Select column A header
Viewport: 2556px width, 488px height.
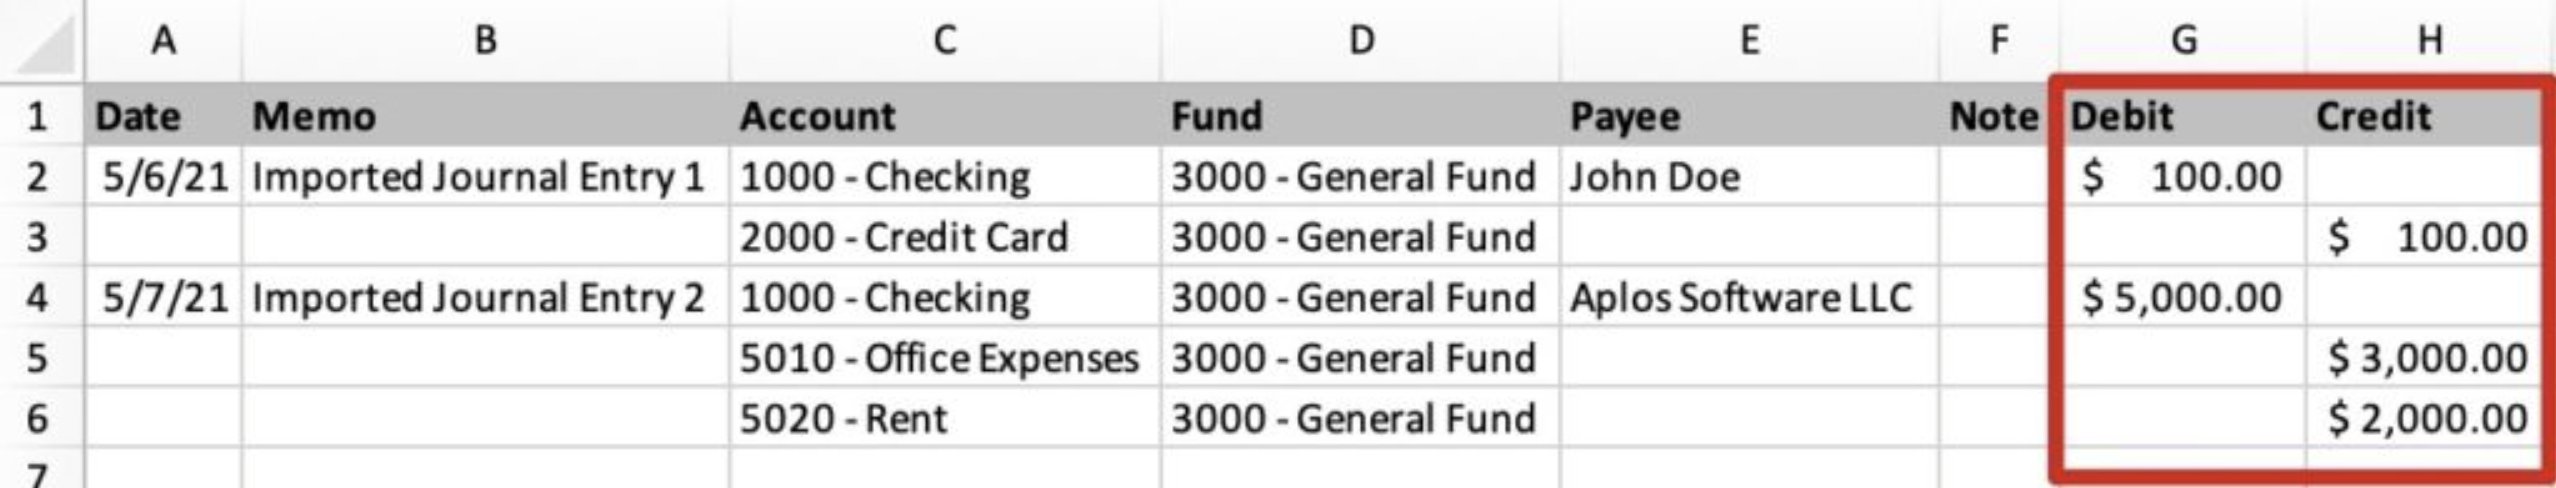pos(163,40)
